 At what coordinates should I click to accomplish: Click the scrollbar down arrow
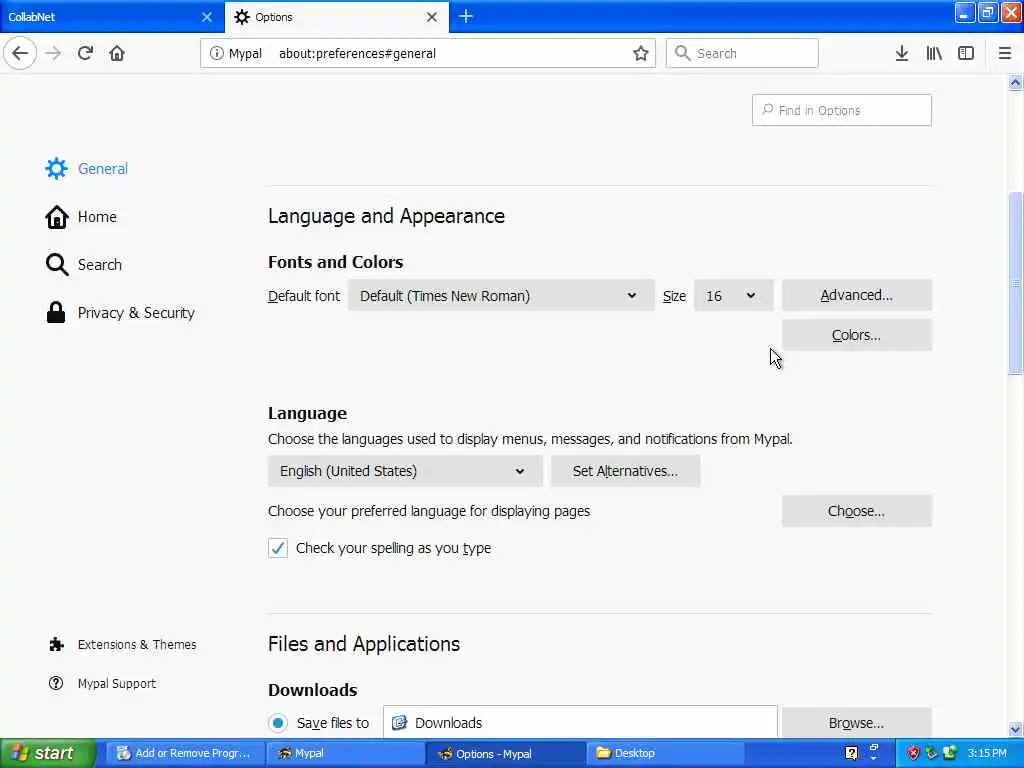pyautogui.click(x=1015, y=729)
